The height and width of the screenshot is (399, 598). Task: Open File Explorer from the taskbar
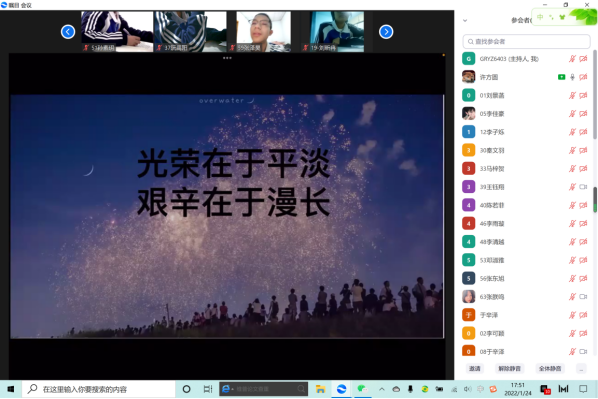pyautogui.click(x=320, y=389)
